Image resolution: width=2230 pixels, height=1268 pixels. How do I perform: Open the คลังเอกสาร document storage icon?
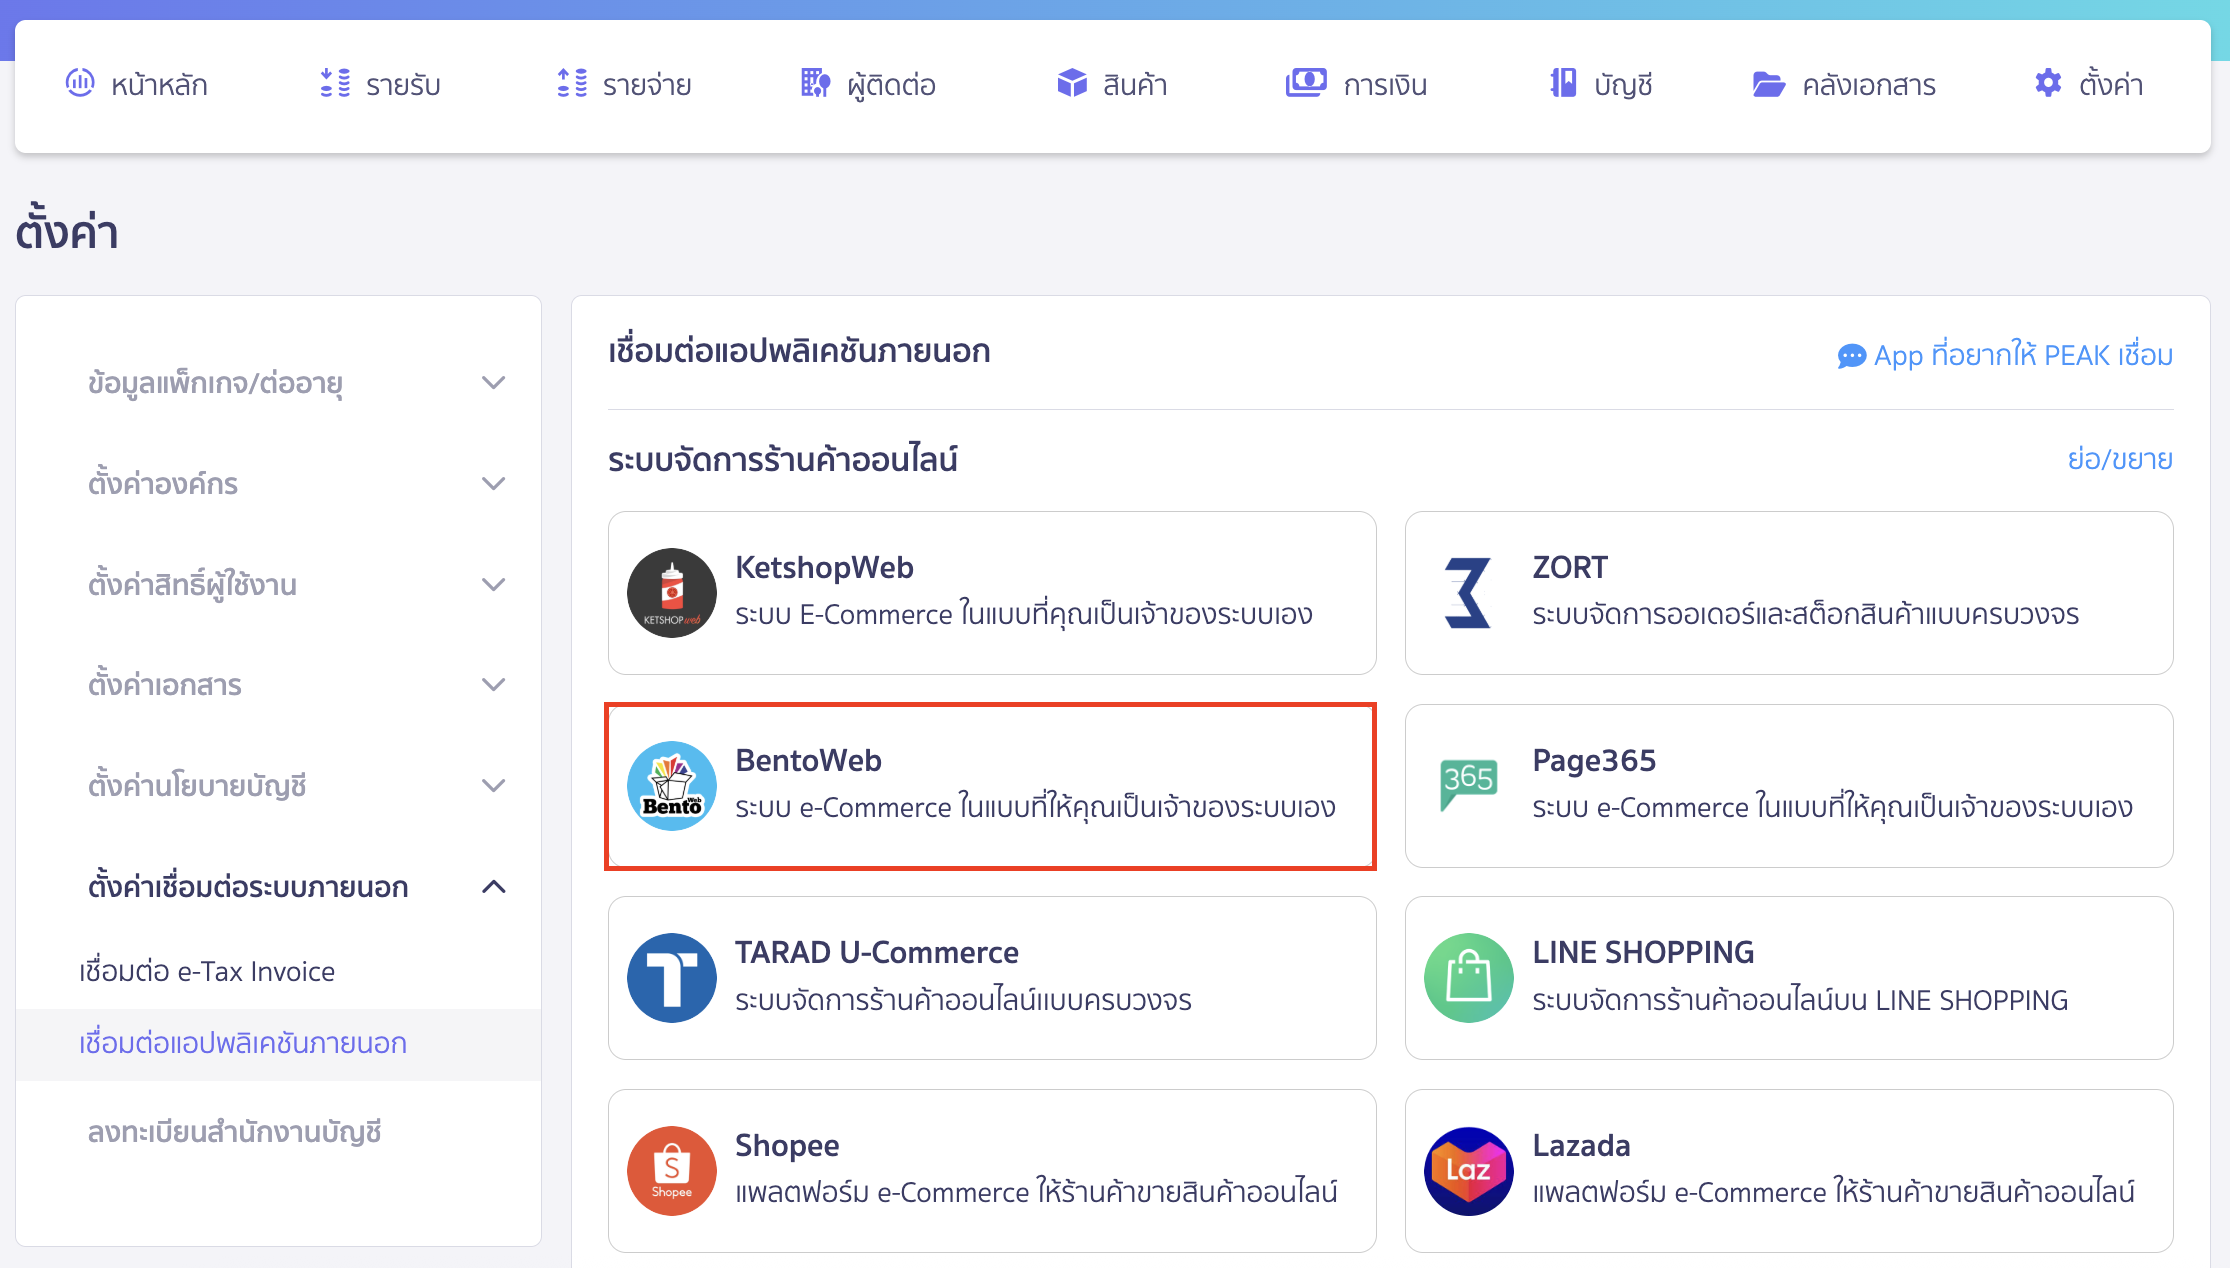(1770, 84)
